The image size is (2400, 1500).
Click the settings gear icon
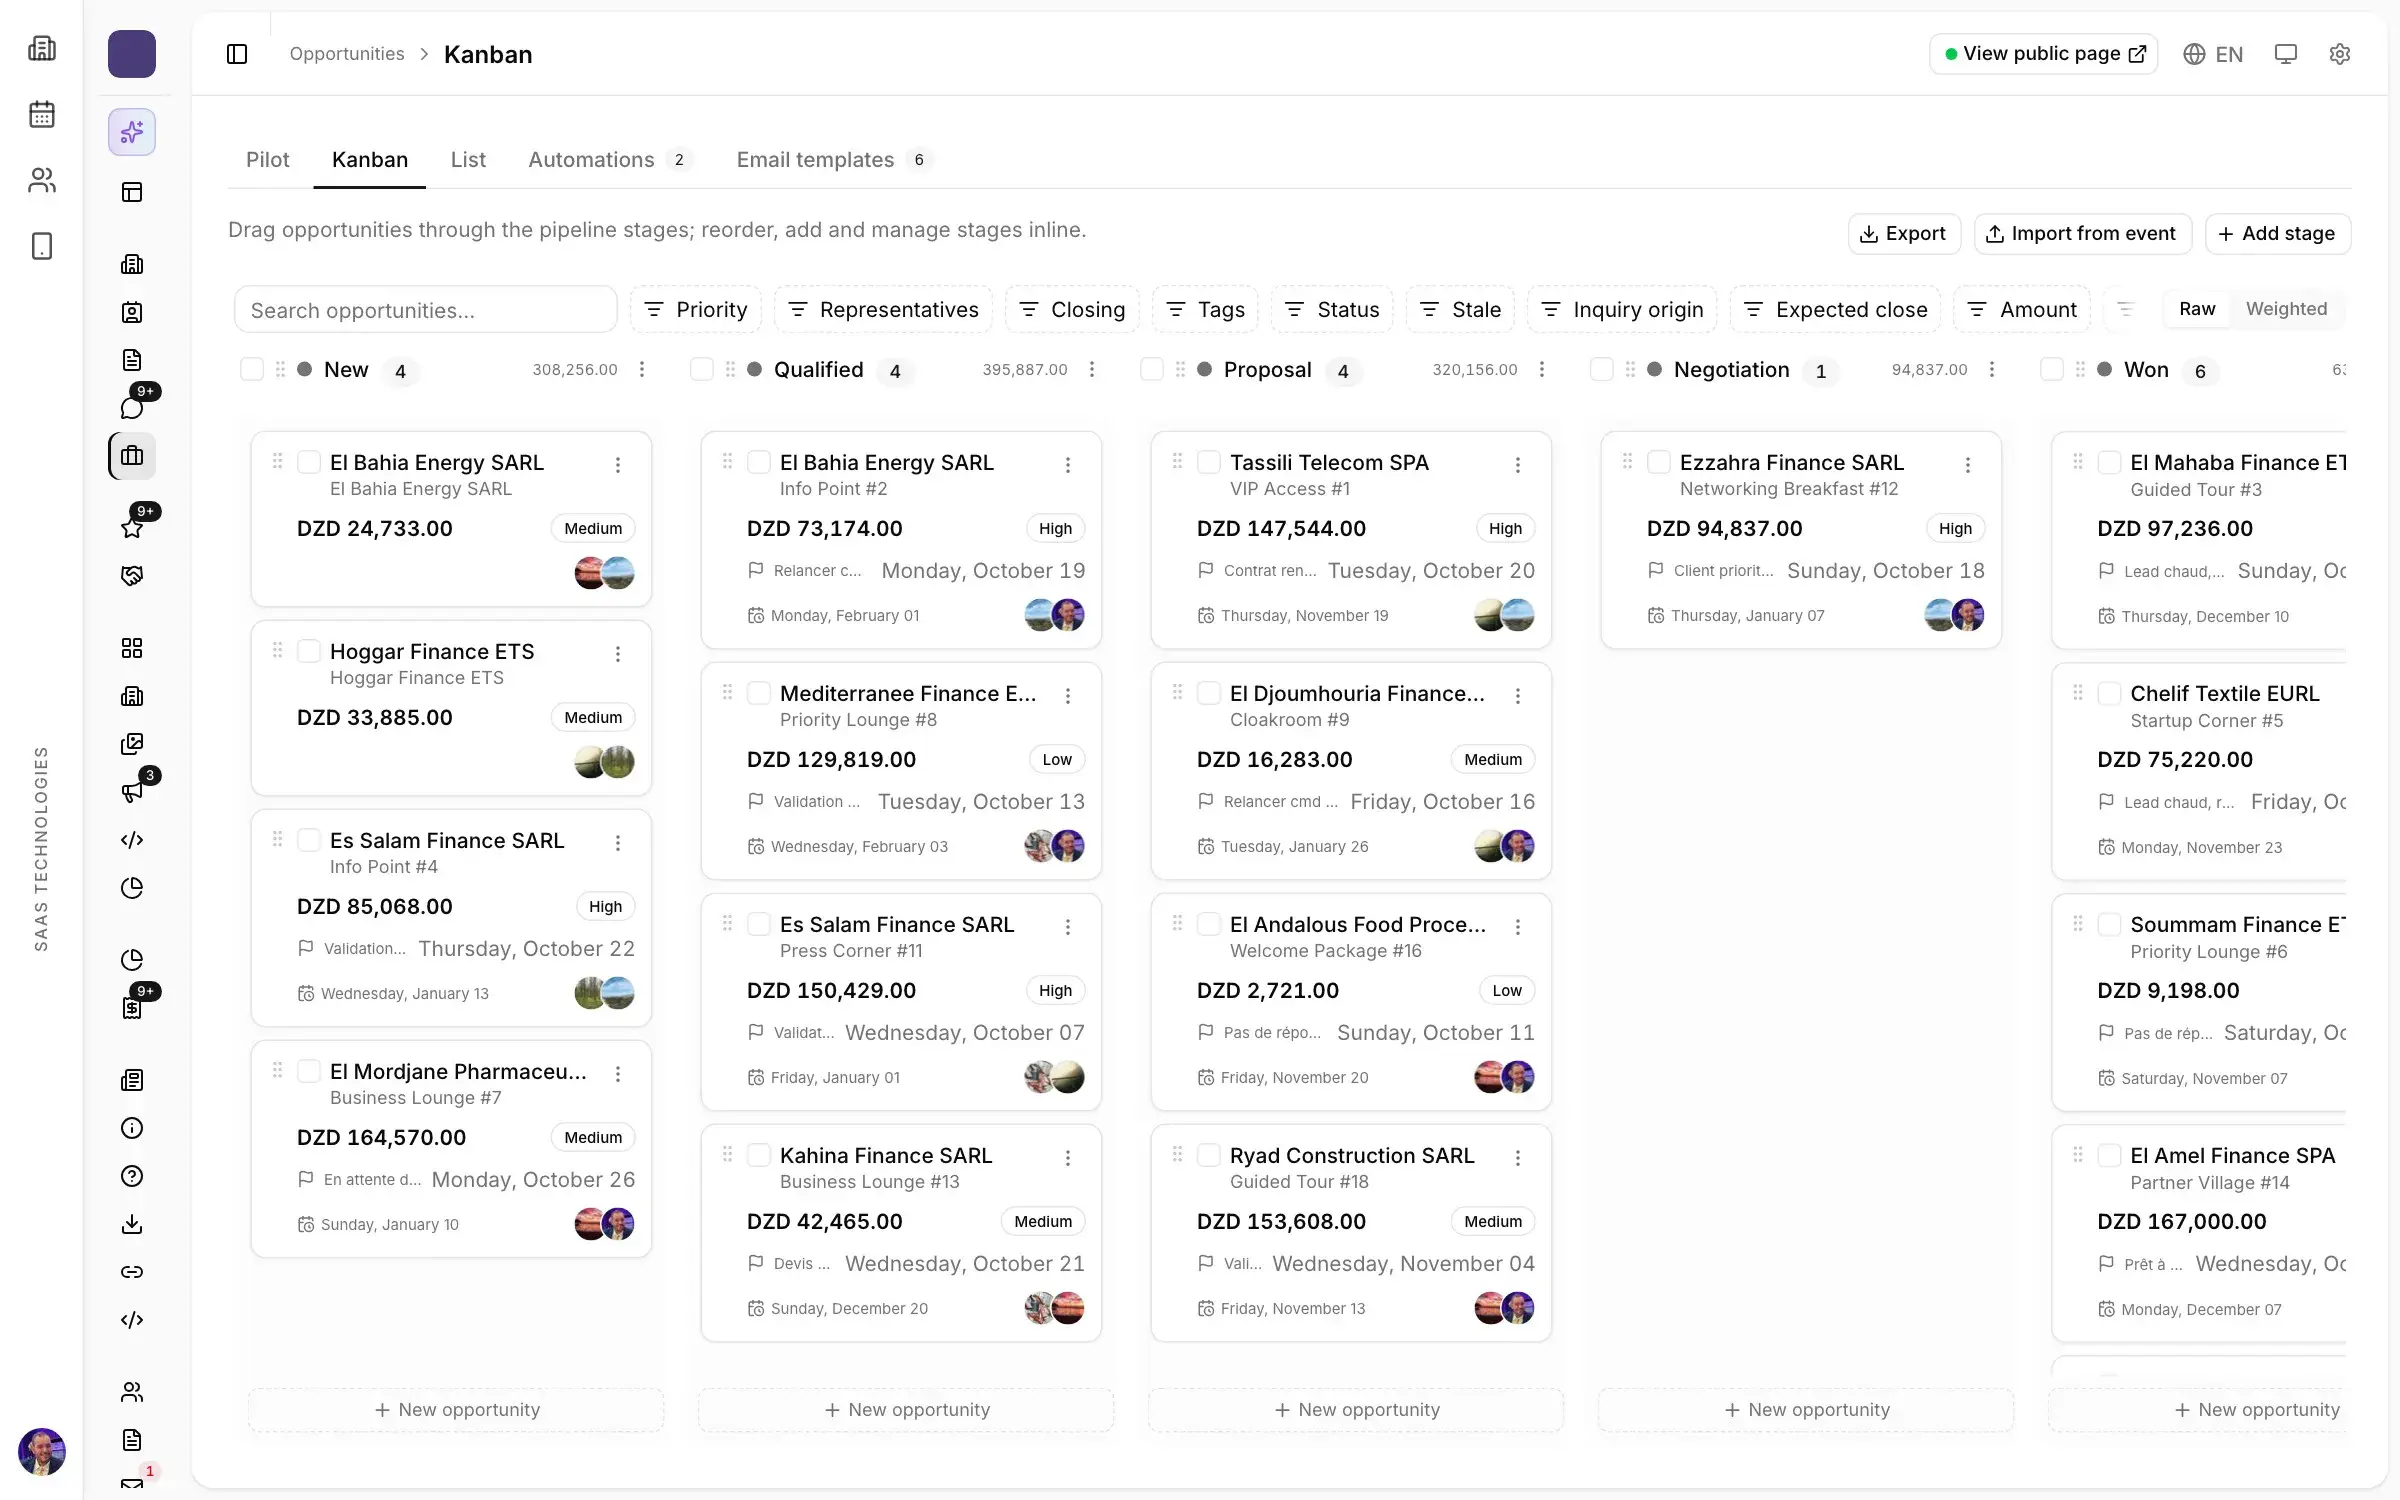point(2340,54)
